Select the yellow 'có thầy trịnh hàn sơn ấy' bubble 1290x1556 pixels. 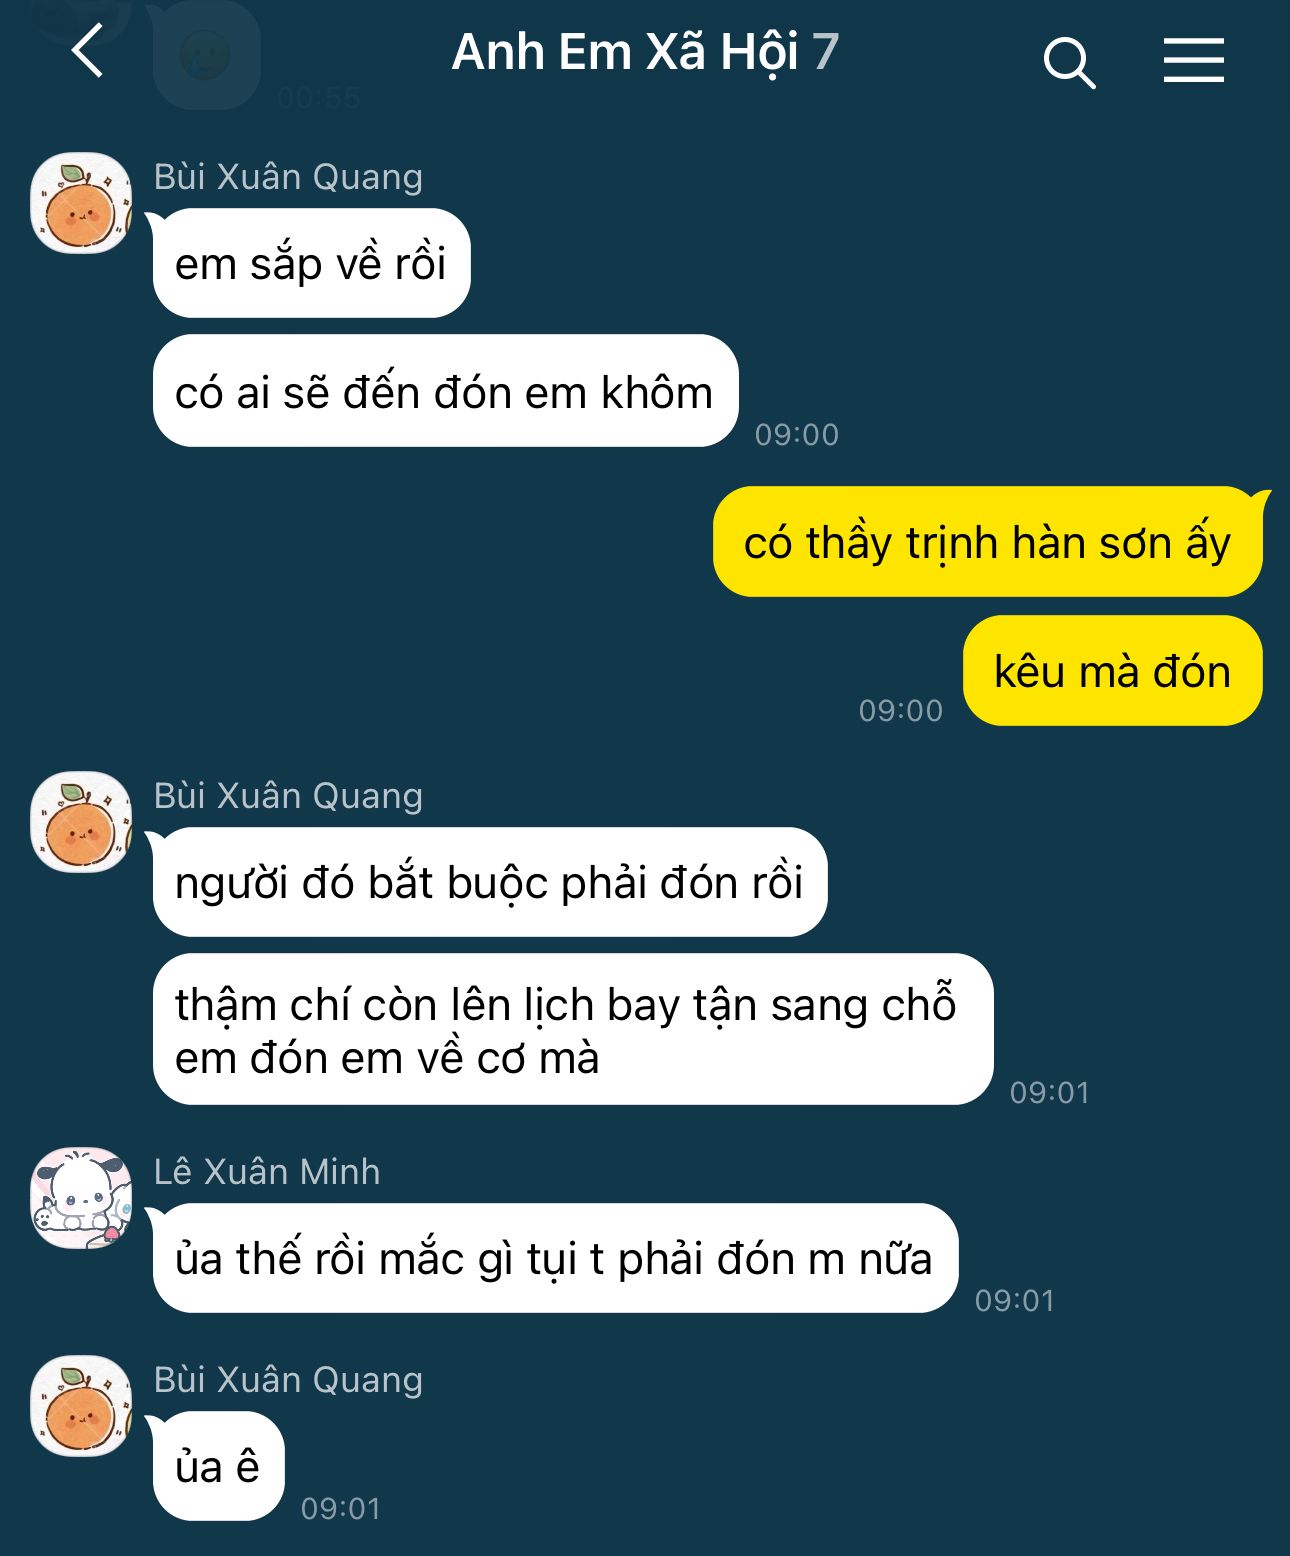pos(988,542)
